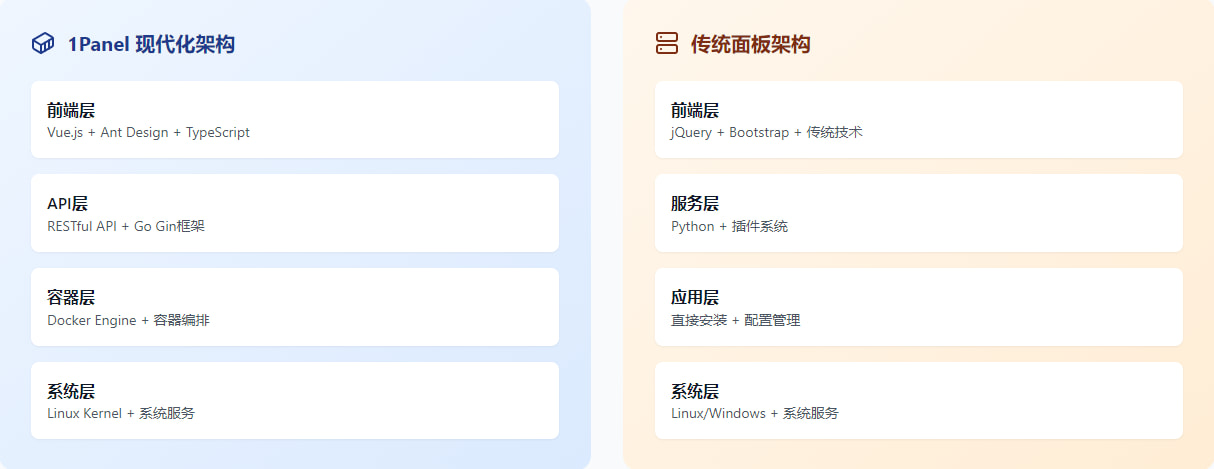Click the text Vue.js + Ant Design + TypeScript

point(148,132)
